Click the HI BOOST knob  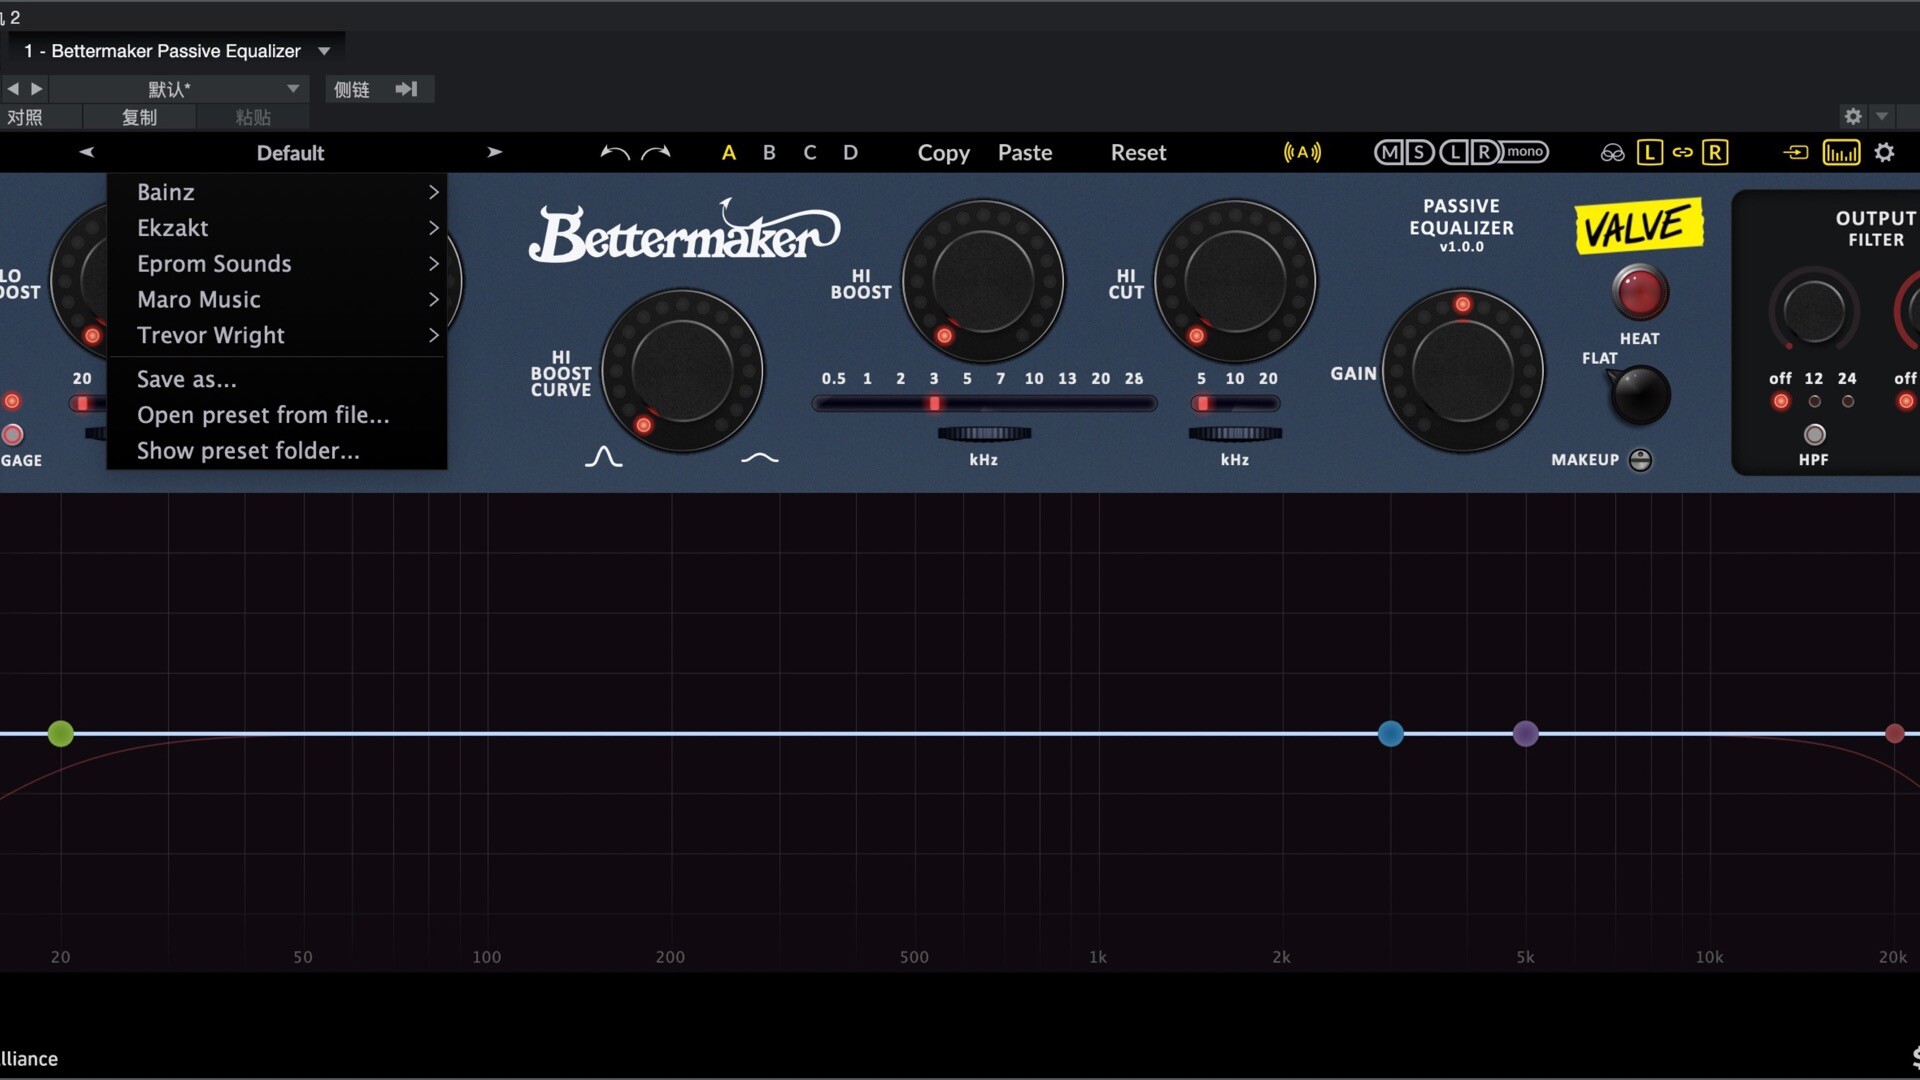point(984,281)
